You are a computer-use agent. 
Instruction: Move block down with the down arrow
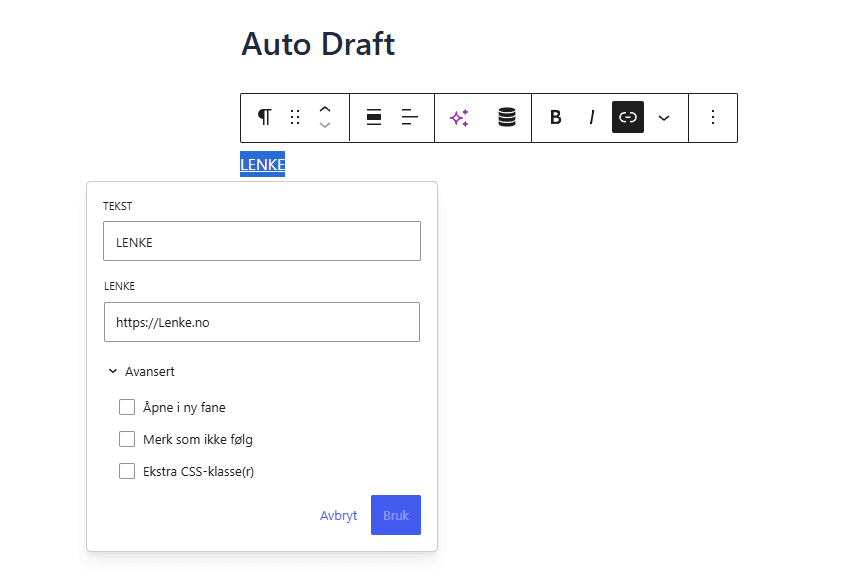click(324, 125)
